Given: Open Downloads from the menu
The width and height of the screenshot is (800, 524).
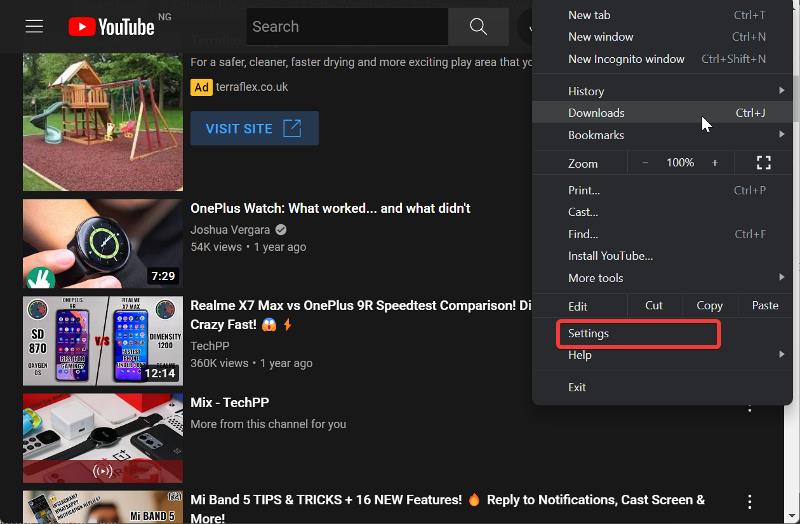Looking at the screenshot, I should pos(662,113).
